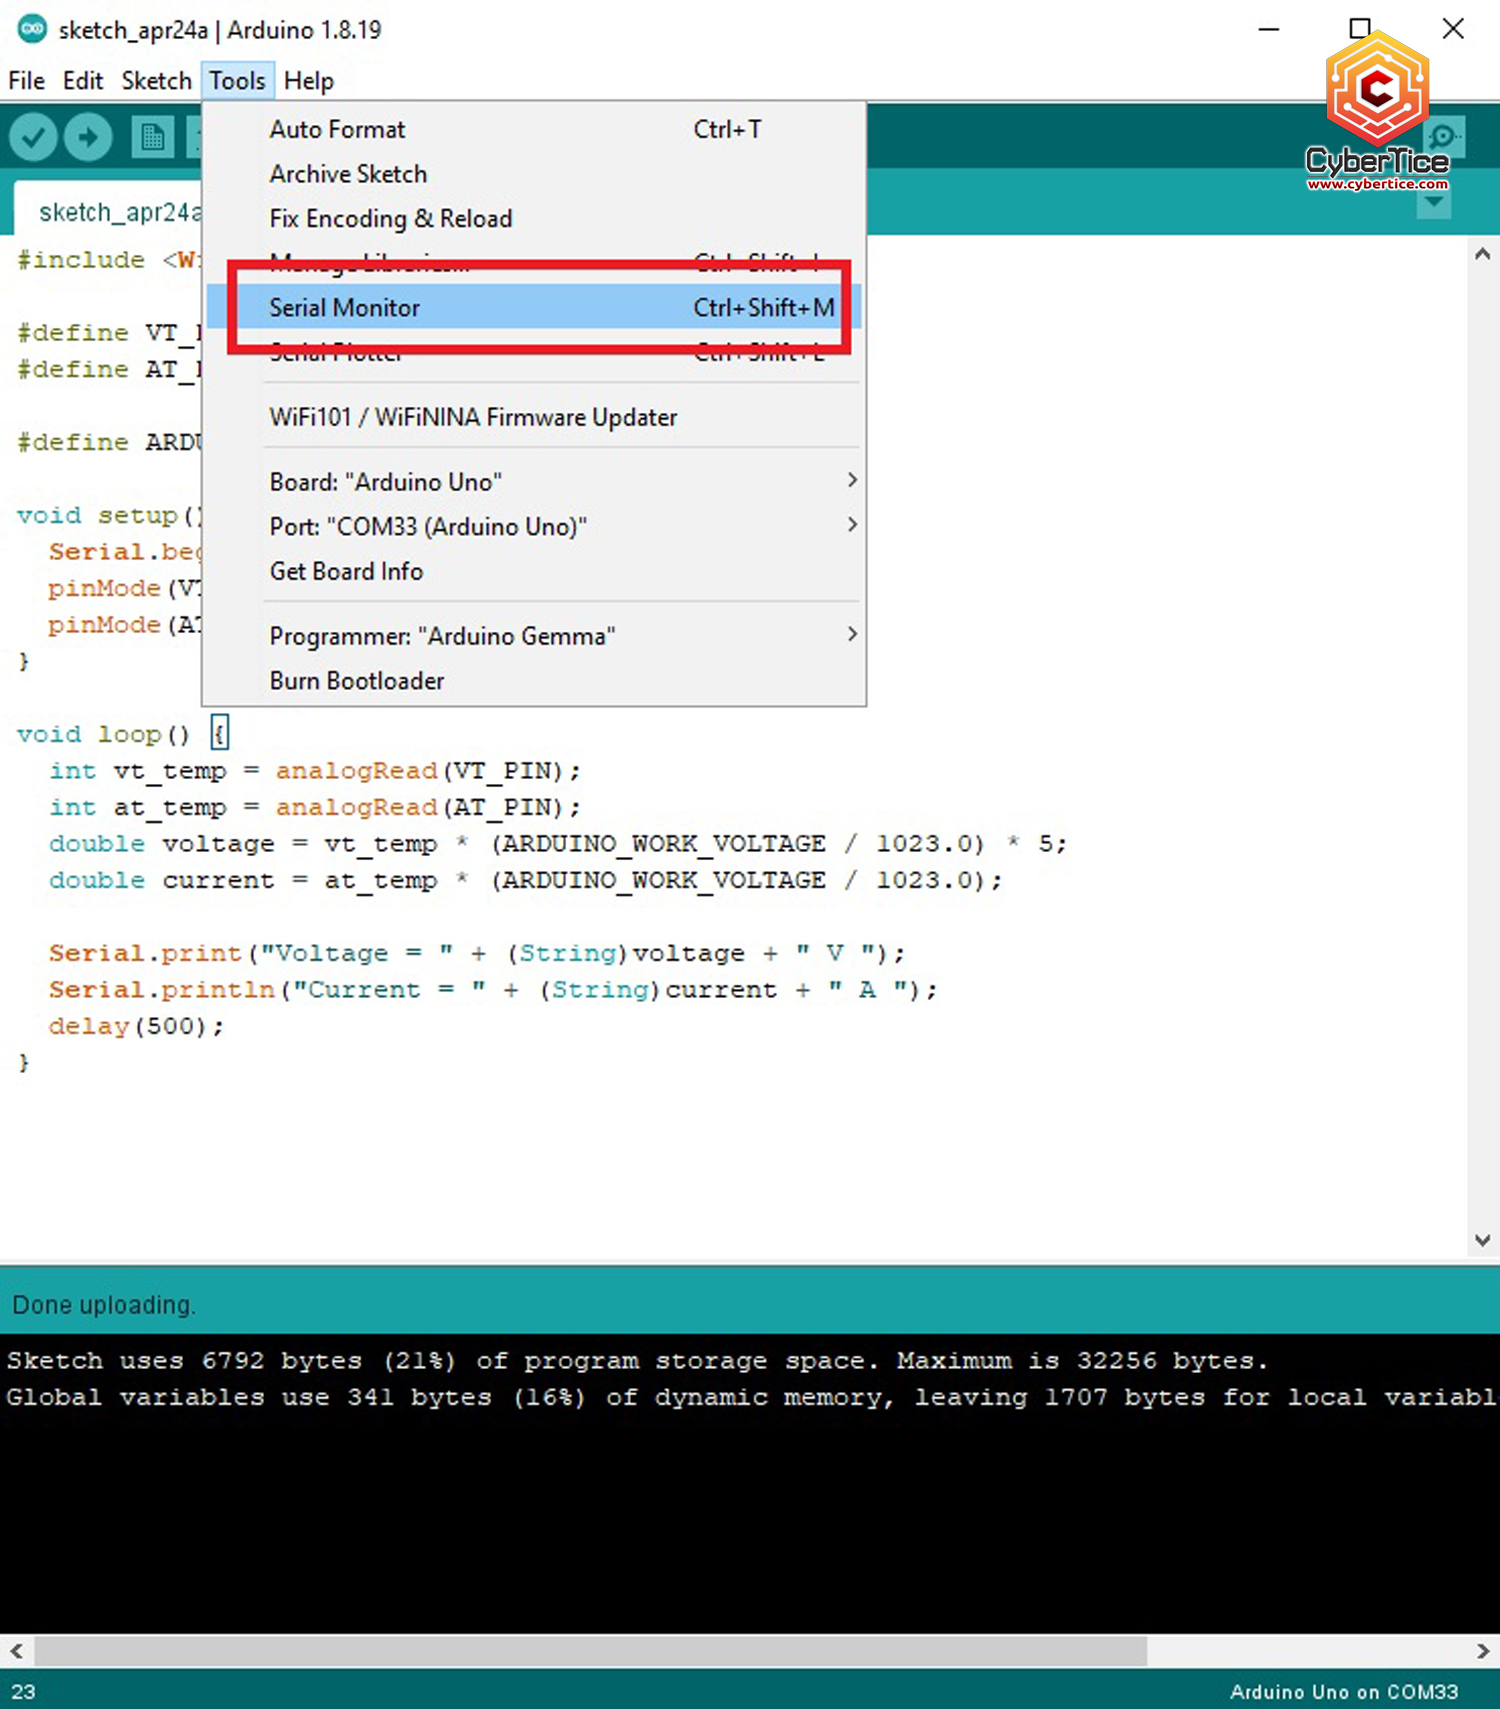Select Archive Sketch menu entry
Image resolution: width=1500 pixels, height=1709 pixels.
point(534,174)
